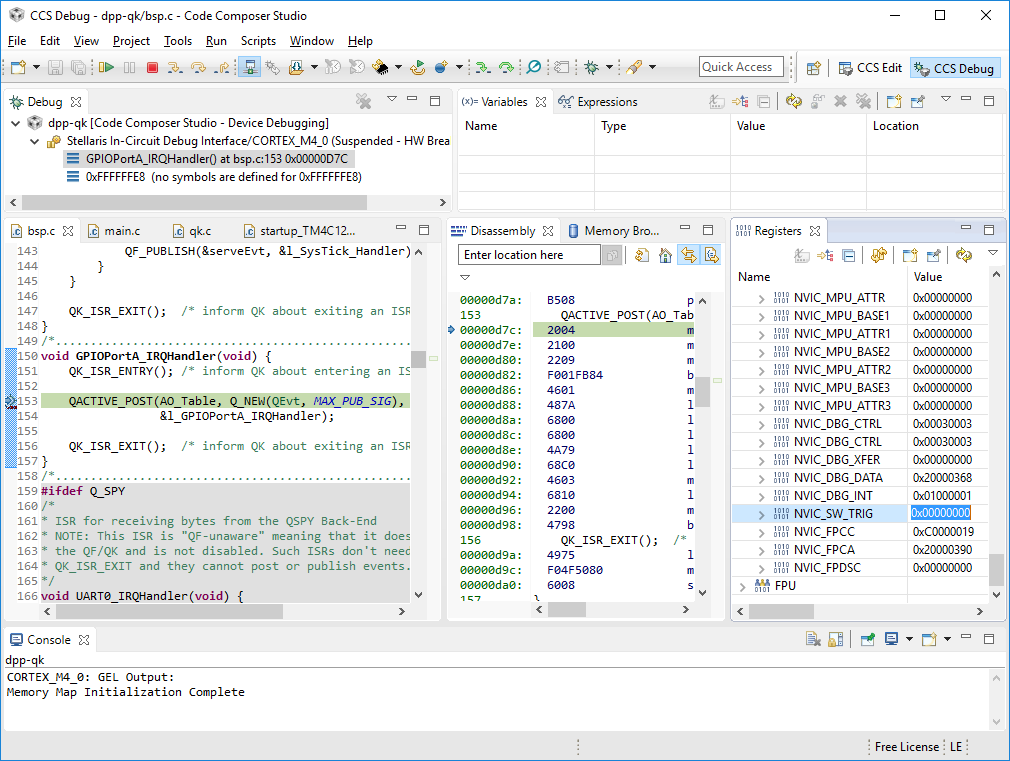Collapse the dpp-qk debug session tree

[16, 123]
